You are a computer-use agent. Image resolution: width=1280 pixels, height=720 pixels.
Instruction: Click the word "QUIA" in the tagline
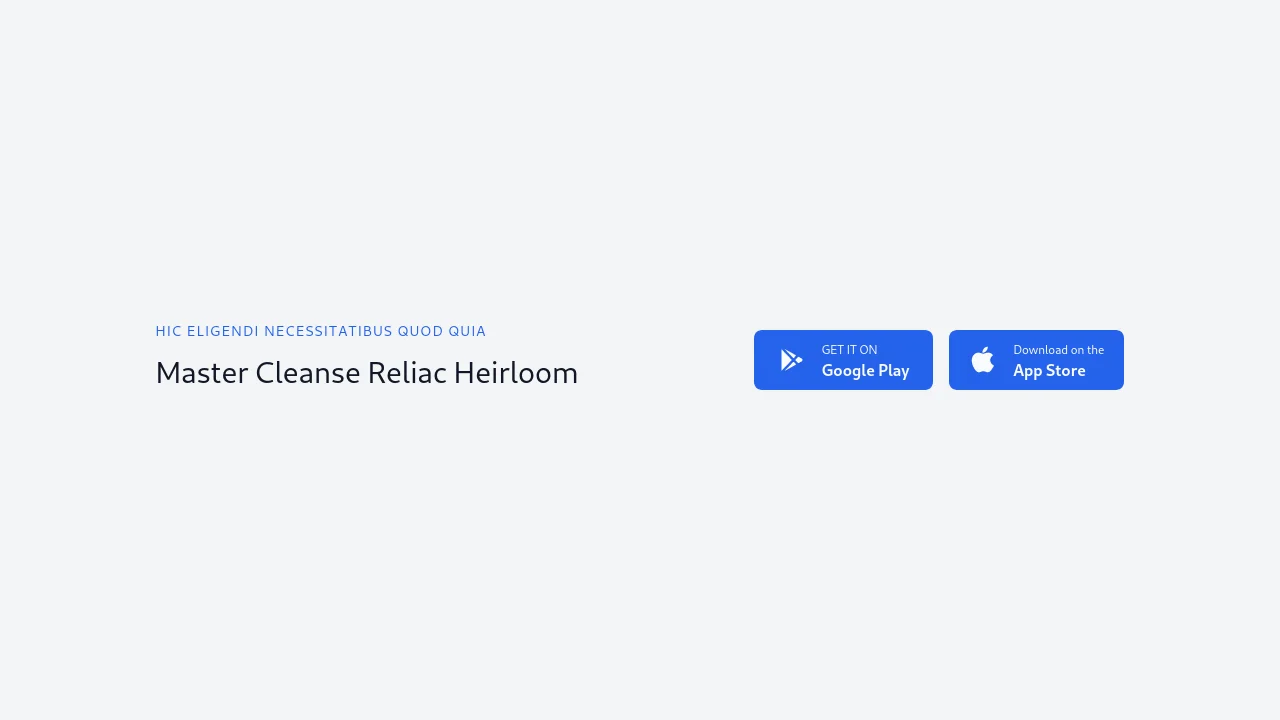coord(467,331)
